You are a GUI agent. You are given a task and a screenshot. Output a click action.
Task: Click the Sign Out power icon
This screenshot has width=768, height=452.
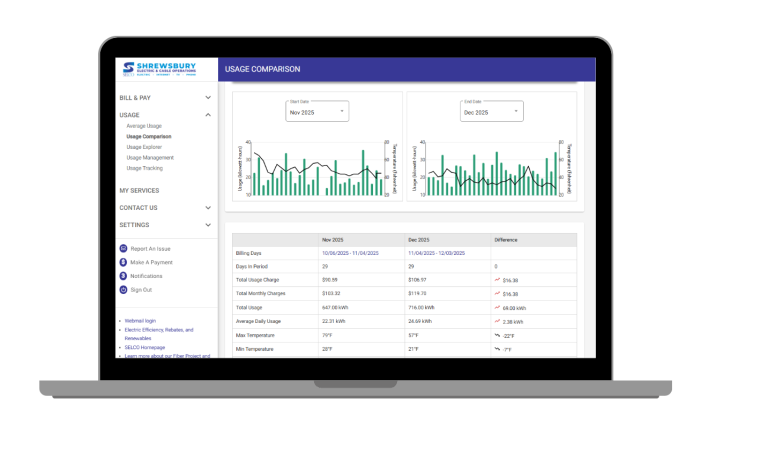[x=124, y=289]
